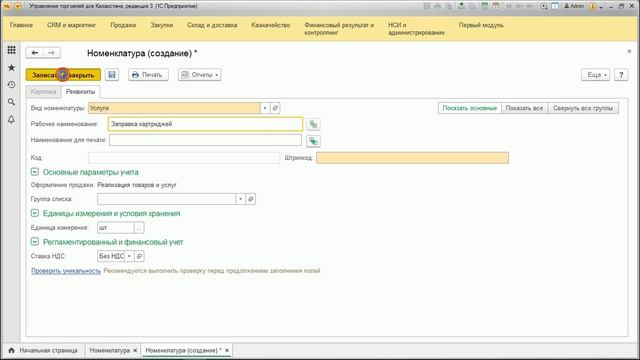Image resolution: width=640 pixels, height=360 pixels.
Task: Open the Отчеты dropdown button
Action: point(200,75)
